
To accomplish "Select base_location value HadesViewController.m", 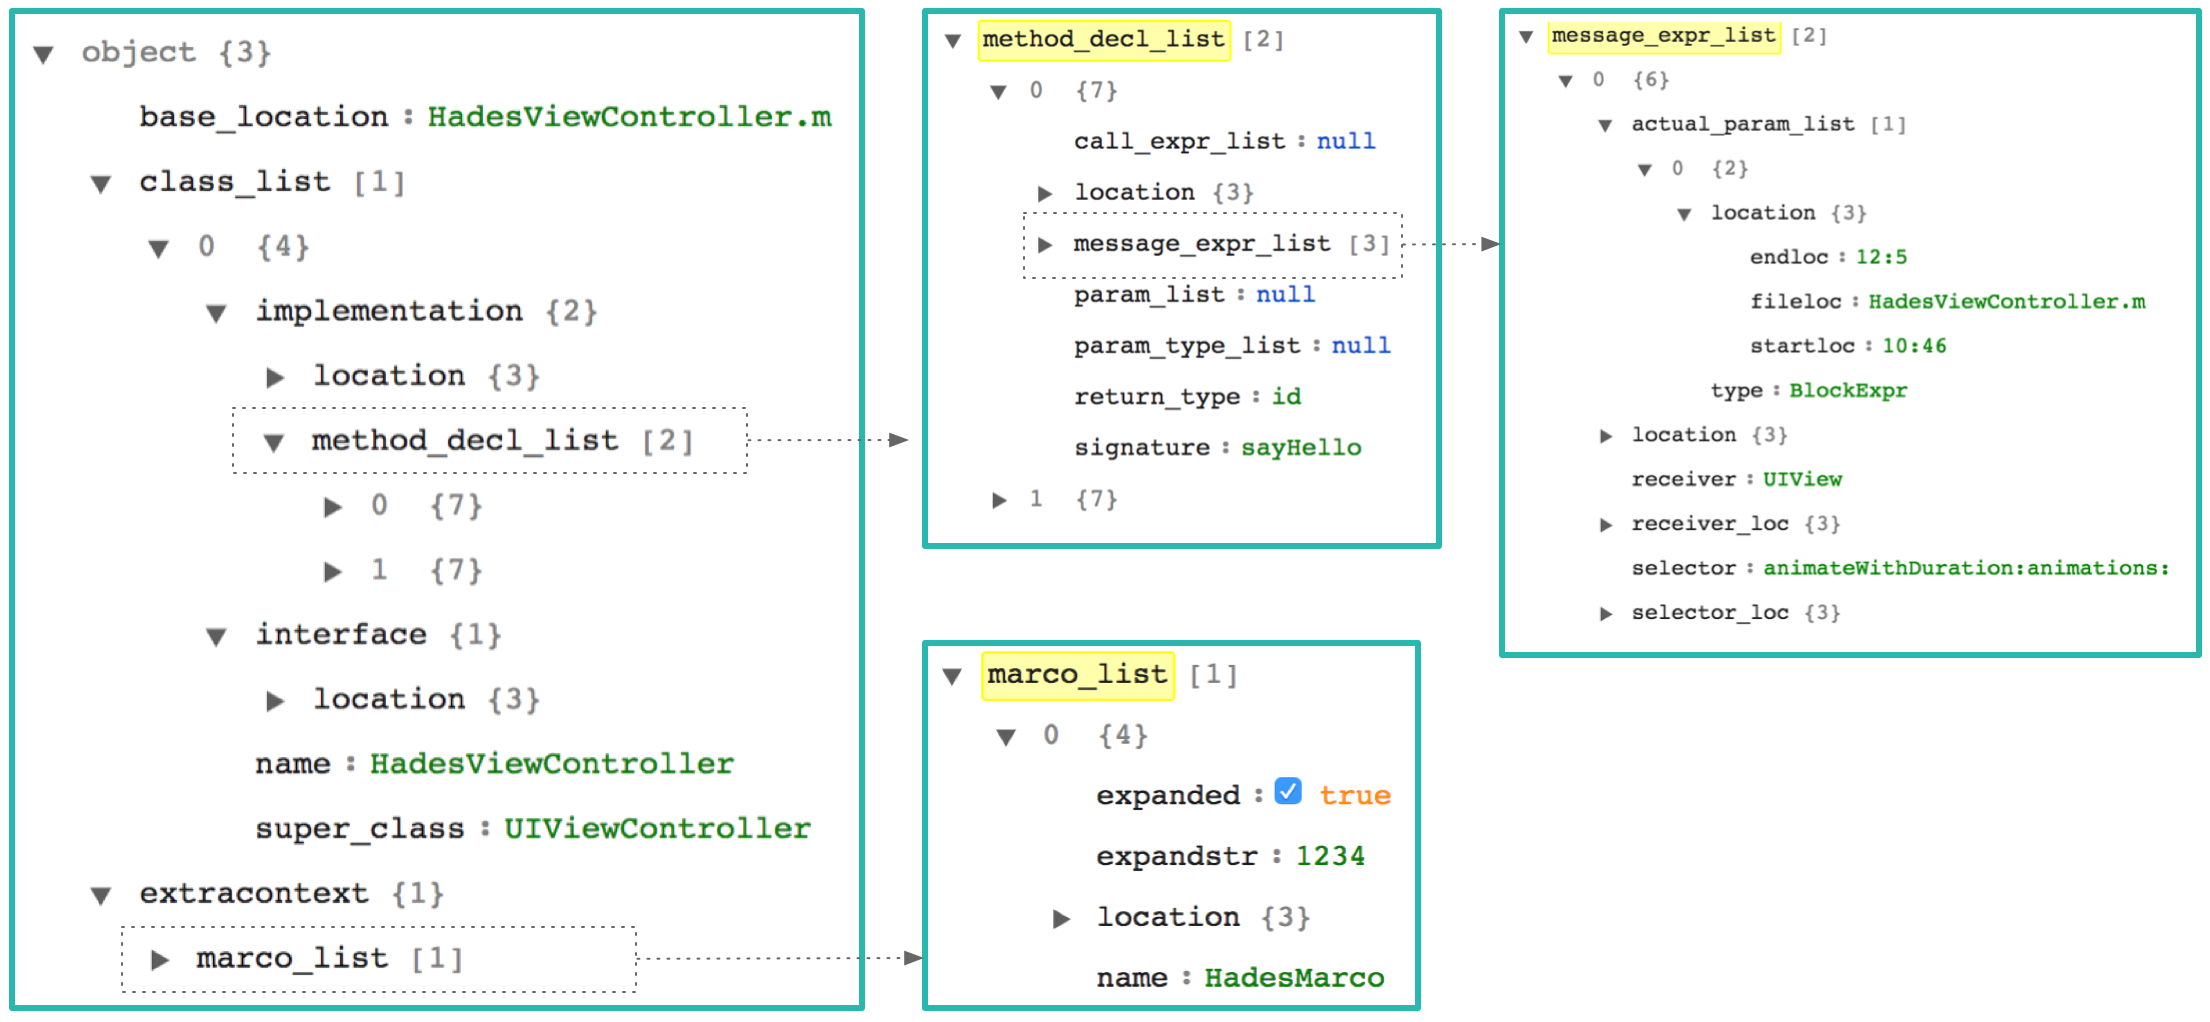I will tap(630, 117).
